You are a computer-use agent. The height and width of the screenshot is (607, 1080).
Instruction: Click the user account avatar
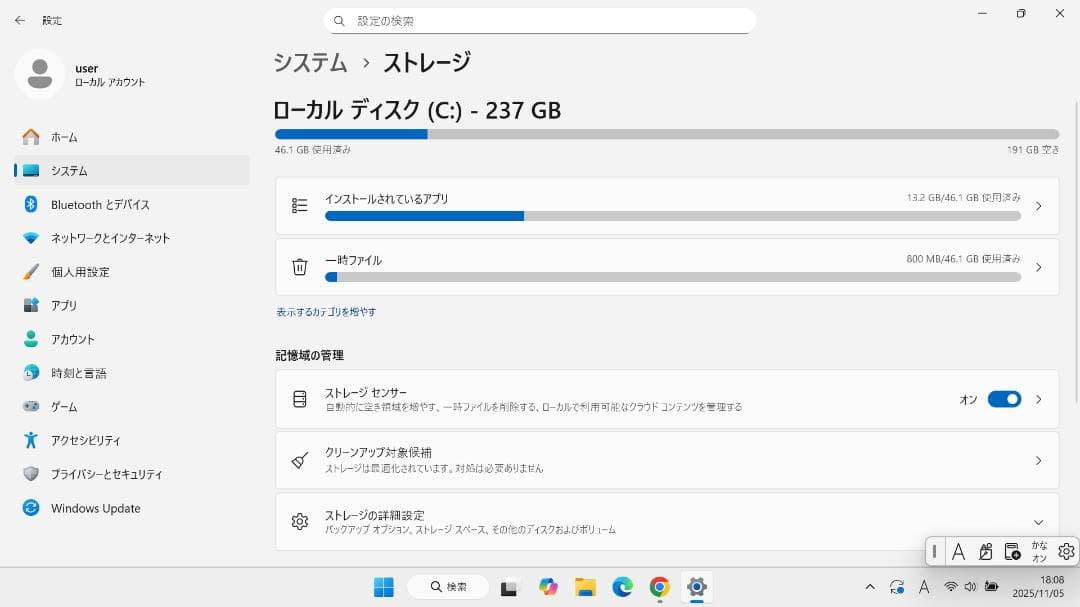point(39,74)
